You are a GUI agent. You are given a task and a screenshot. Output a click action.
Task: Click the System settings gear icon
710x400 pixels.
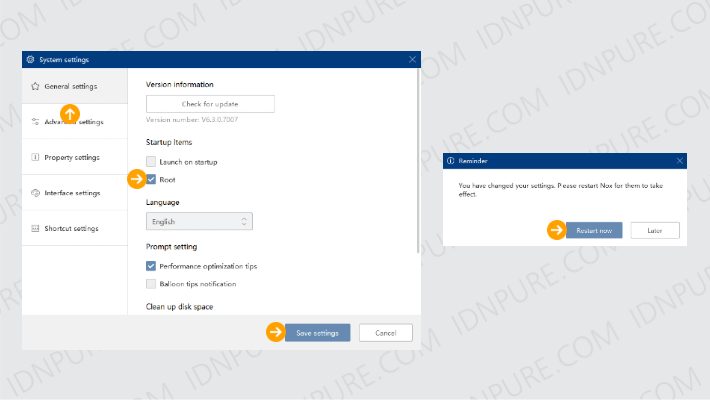[30, 59]
